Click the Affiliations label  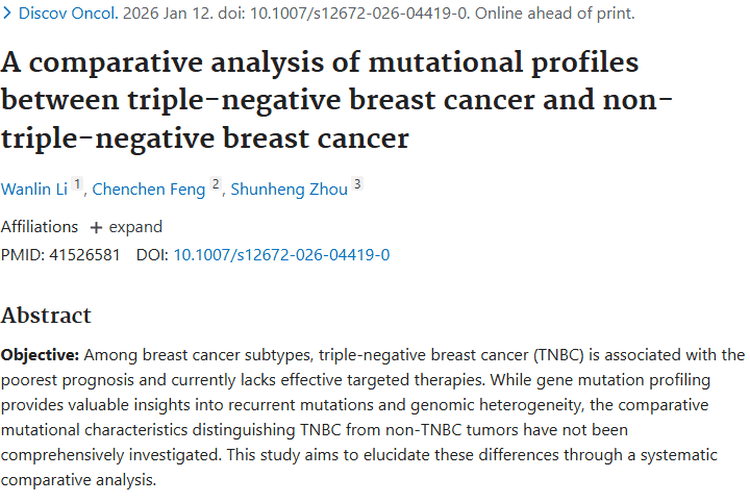39,227
